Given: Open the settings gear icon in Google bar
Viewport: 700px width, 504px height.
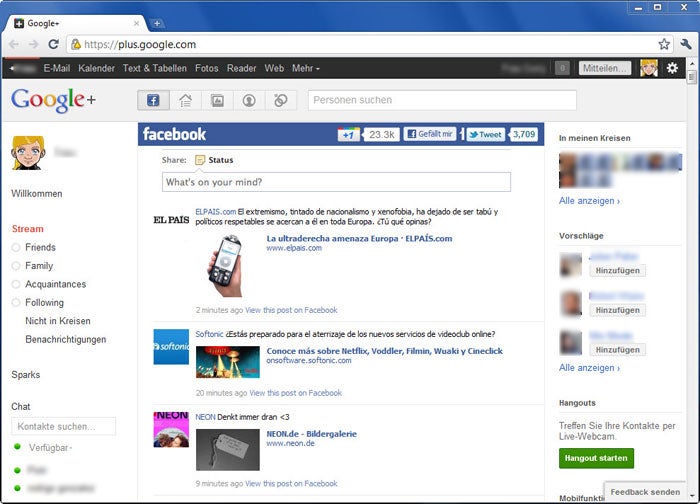Looking at the screenshot, I should (672, 68).
